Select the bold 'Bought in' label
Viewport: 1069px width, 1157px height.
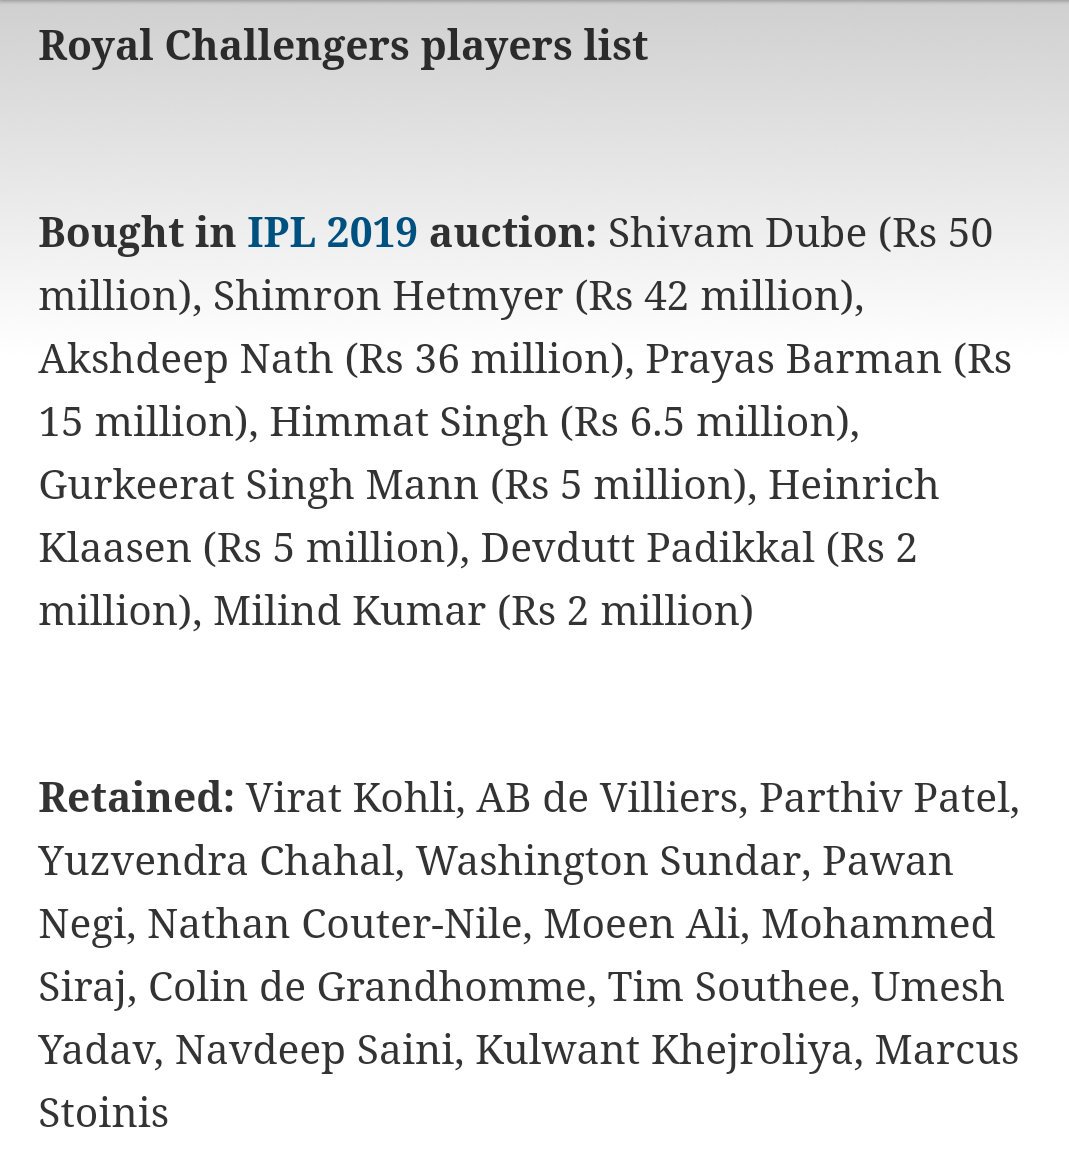[x=137, y=232]
